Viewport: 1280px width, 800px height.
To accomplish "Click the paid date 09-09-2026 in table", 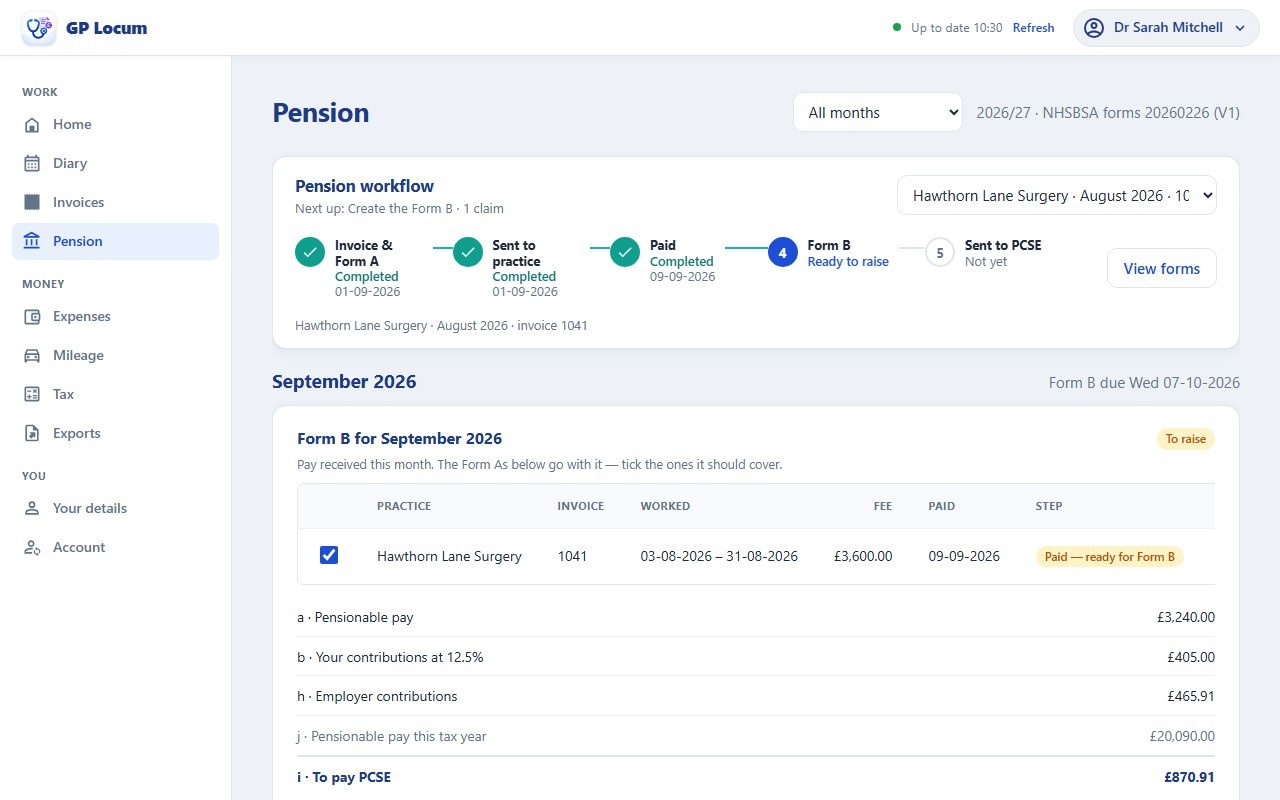I will tap(964, 556).
